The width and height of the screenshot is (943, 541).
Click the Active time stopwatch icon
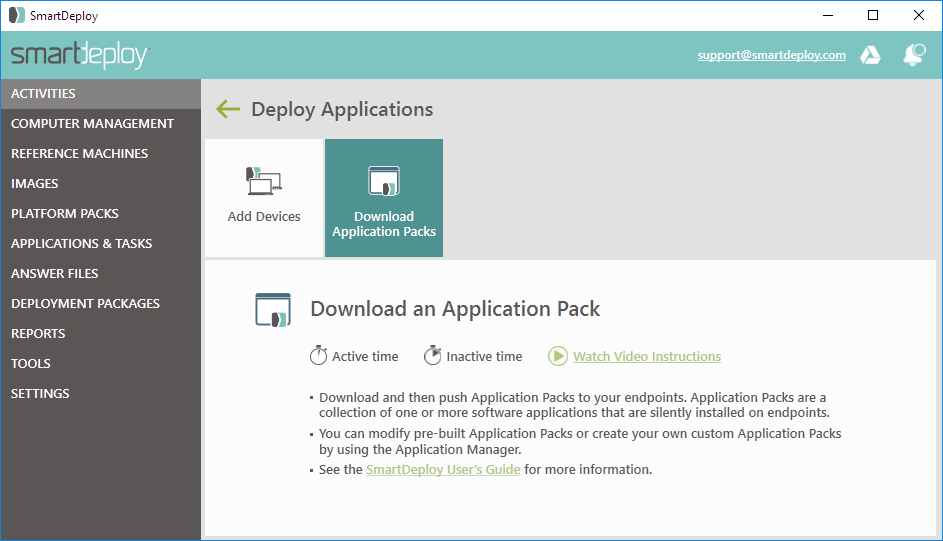tap(318, 356)
